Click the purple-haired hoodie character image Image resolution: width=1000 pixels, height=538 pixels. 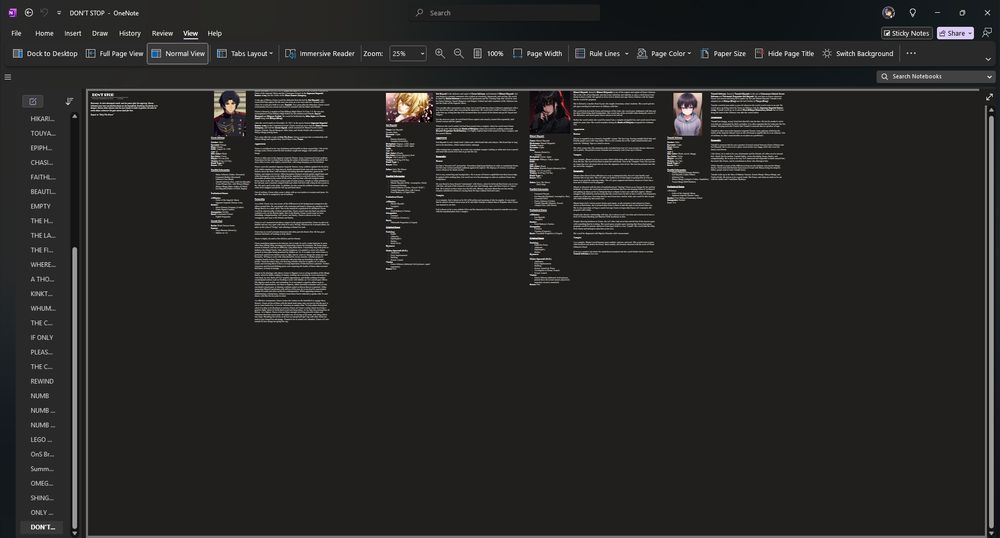point(688,114)
